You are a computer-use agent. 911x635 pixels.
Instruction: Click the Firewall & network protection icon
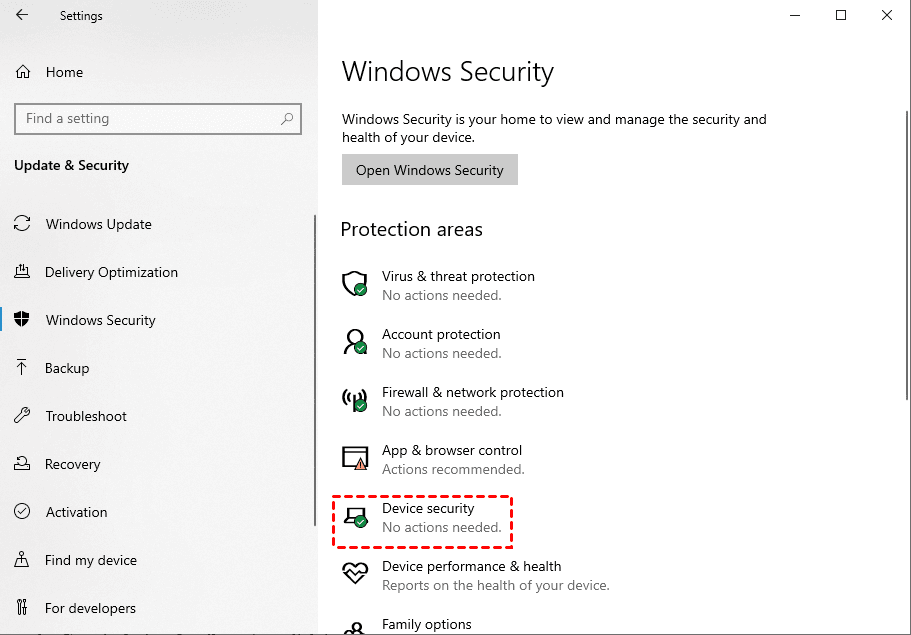click(x=355, y=400)
